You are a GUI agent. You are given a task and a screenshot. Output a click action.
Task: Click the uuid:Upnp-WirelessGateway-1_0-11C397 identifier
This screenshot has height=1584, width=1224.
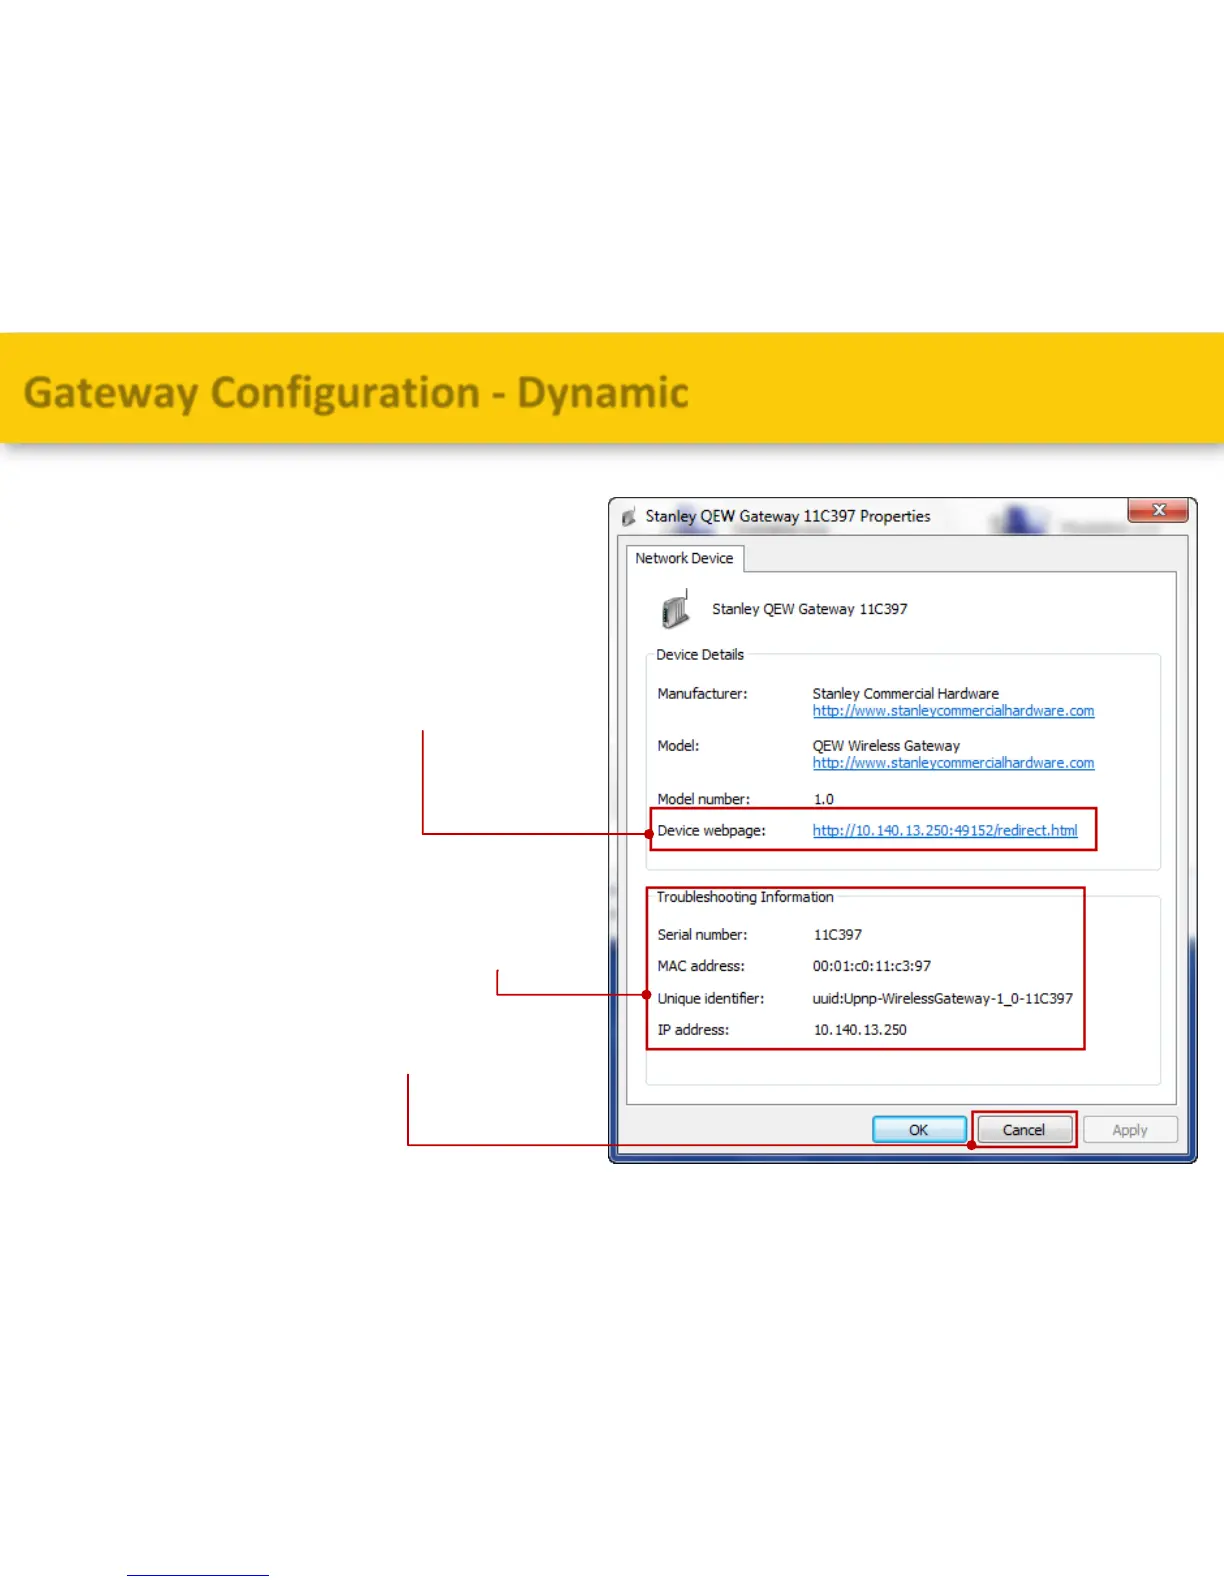click(x=943, y=998)
